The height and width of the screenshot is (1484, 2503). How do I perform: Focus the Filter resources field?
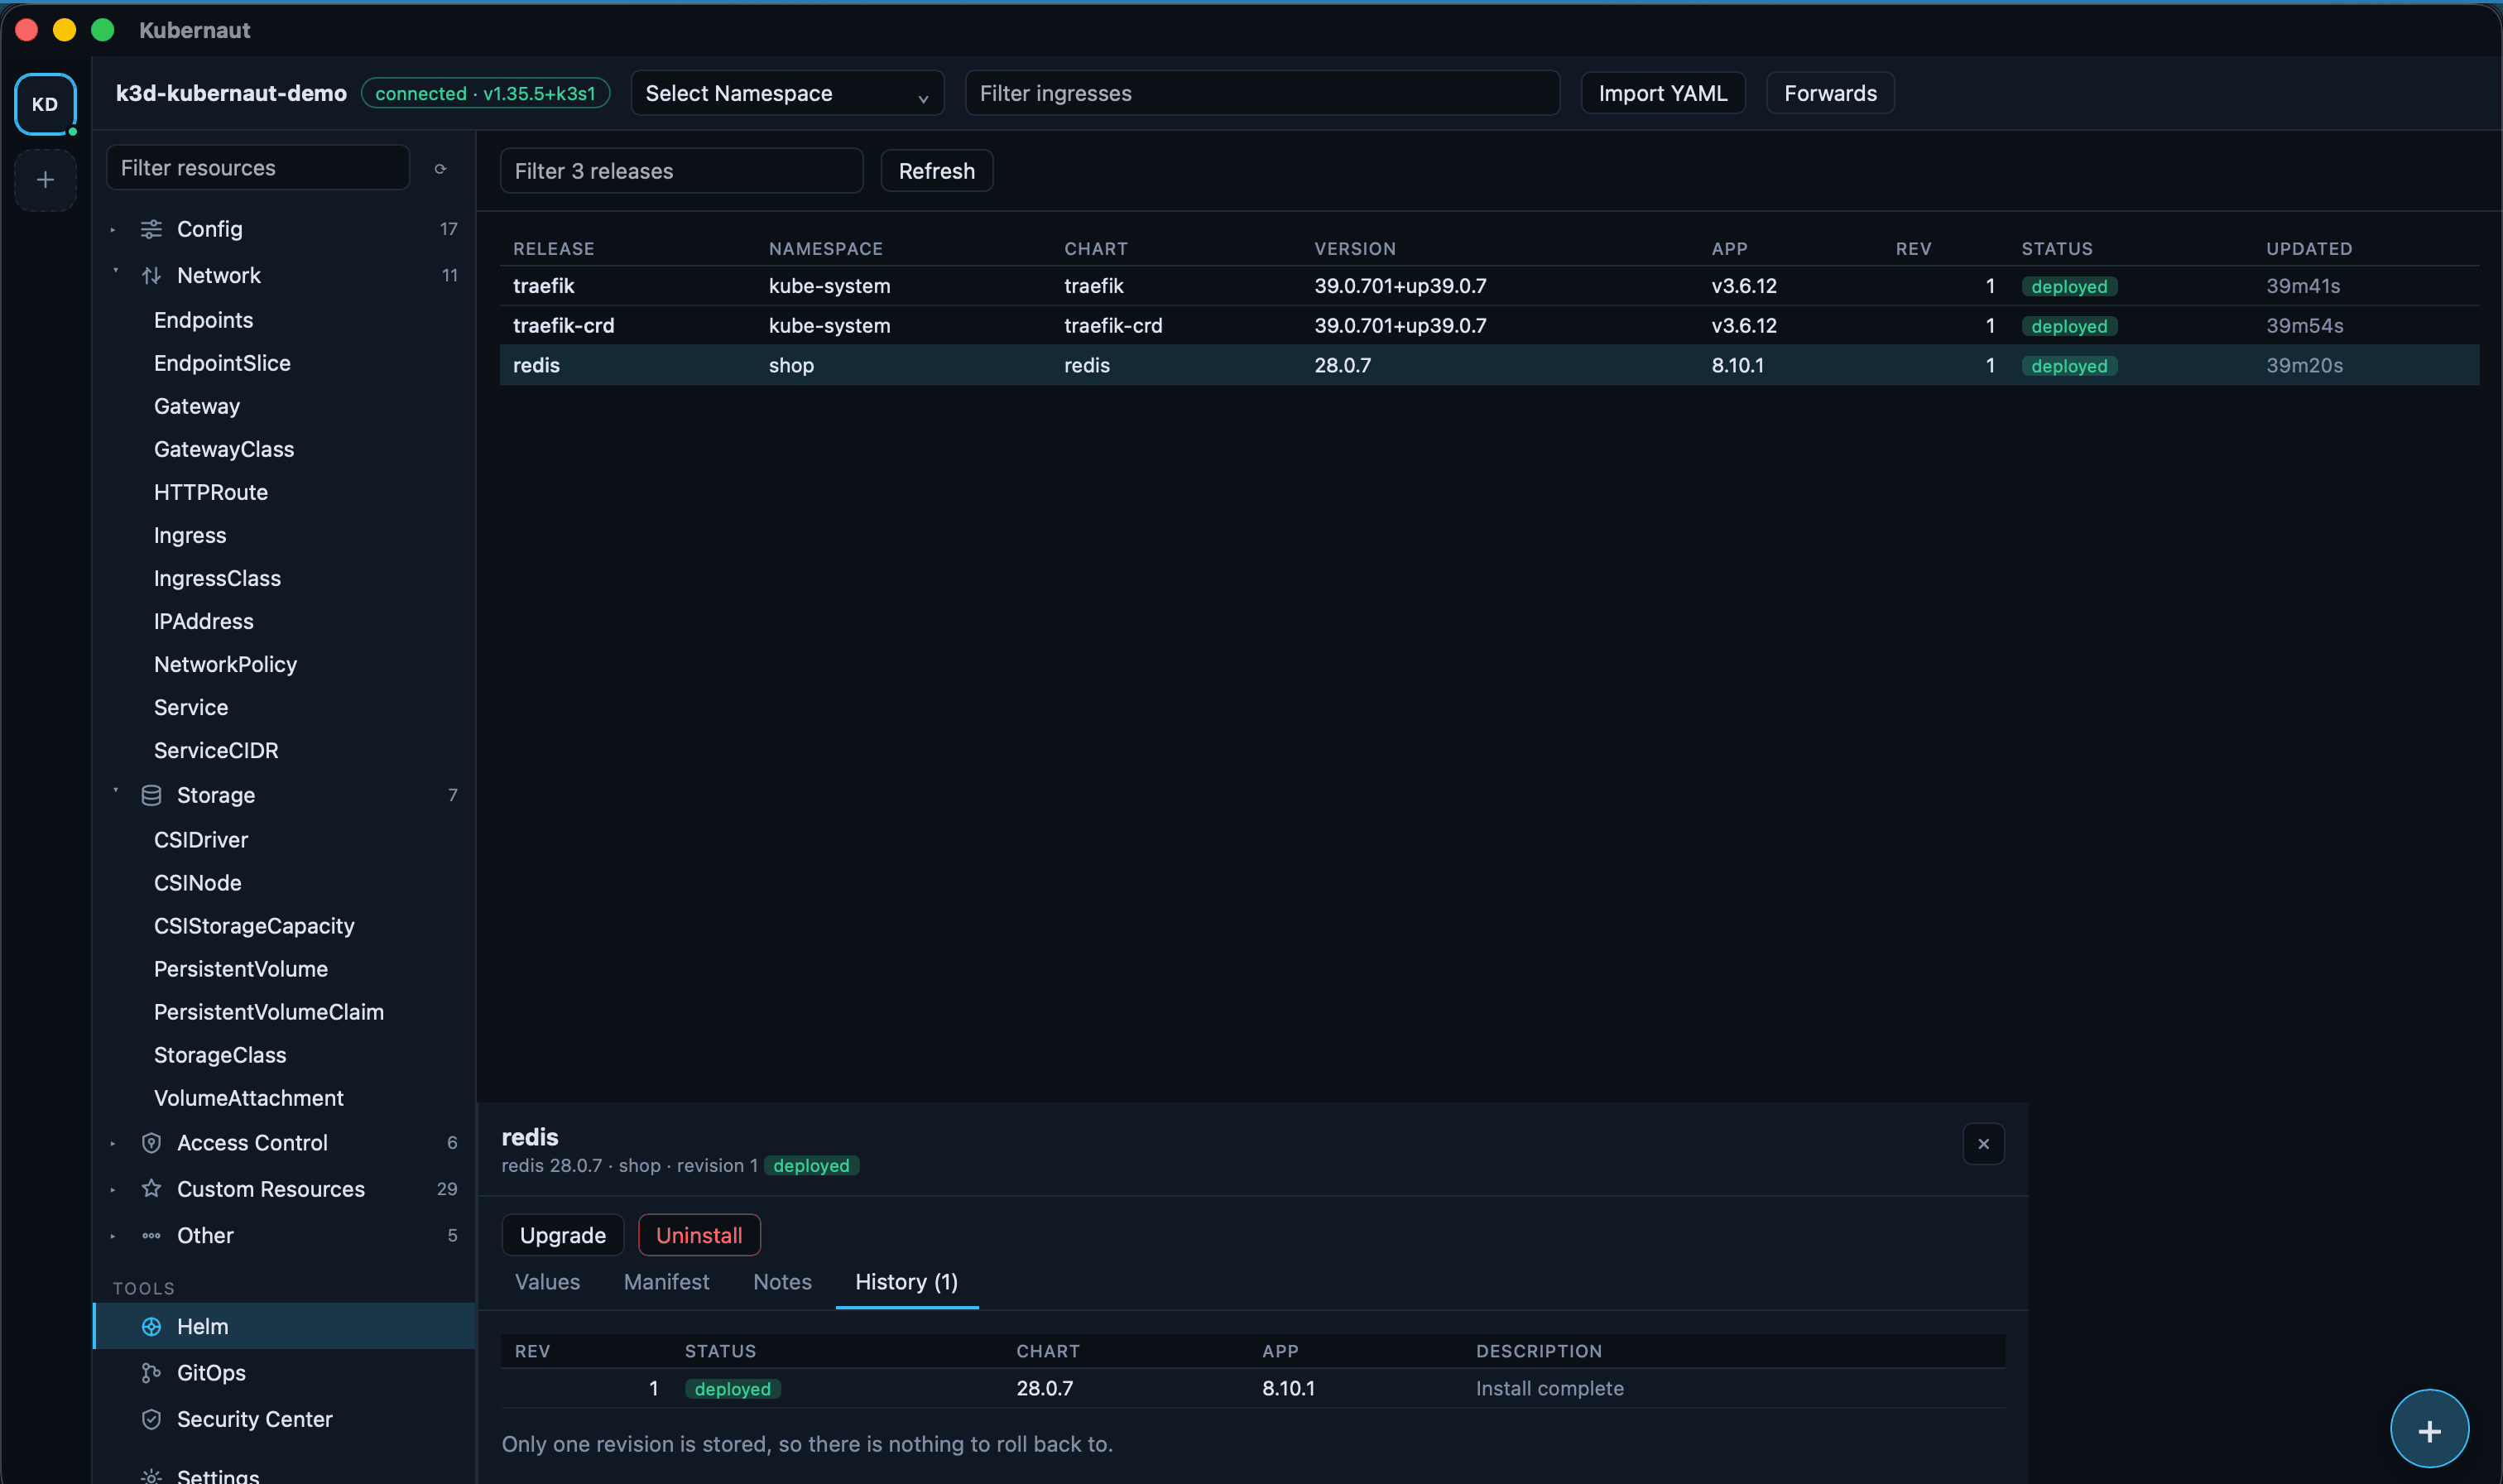coord(258,168)
